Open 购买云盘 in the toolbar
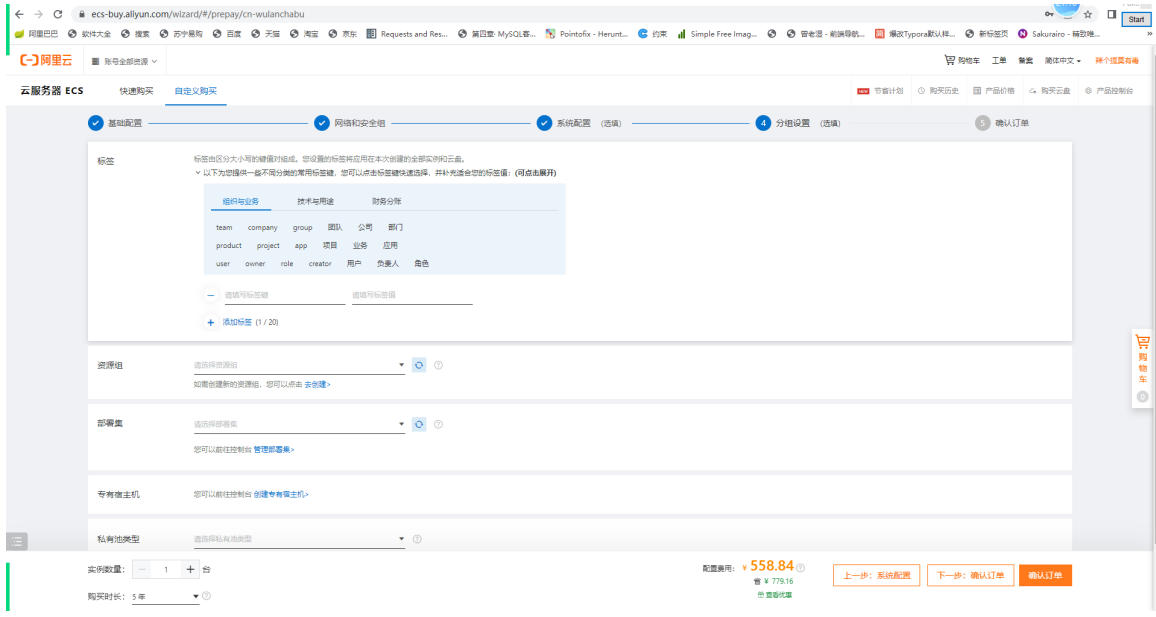 pyautogui.click(x=1050, y=91)
